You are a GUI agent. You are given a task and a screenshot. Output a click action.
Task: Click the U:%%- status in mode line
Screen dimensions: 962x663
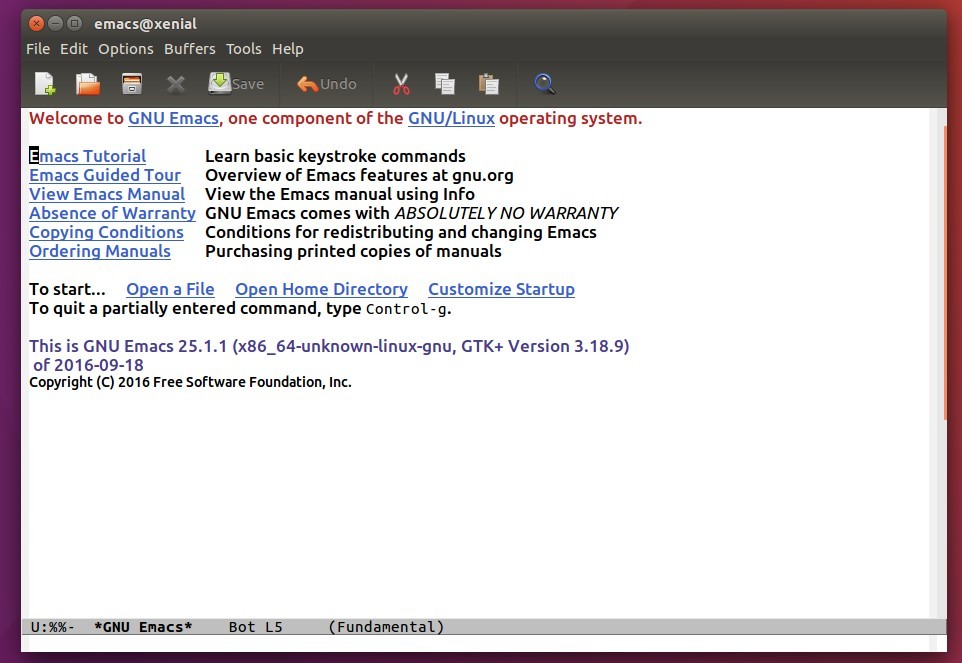click(x=53, y=627)
